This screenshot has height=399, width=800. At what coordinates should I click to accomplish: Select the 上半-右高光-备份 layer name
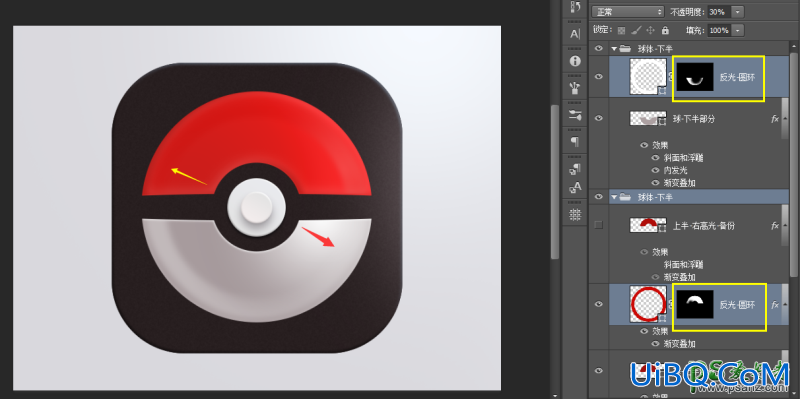pos(704,225)
